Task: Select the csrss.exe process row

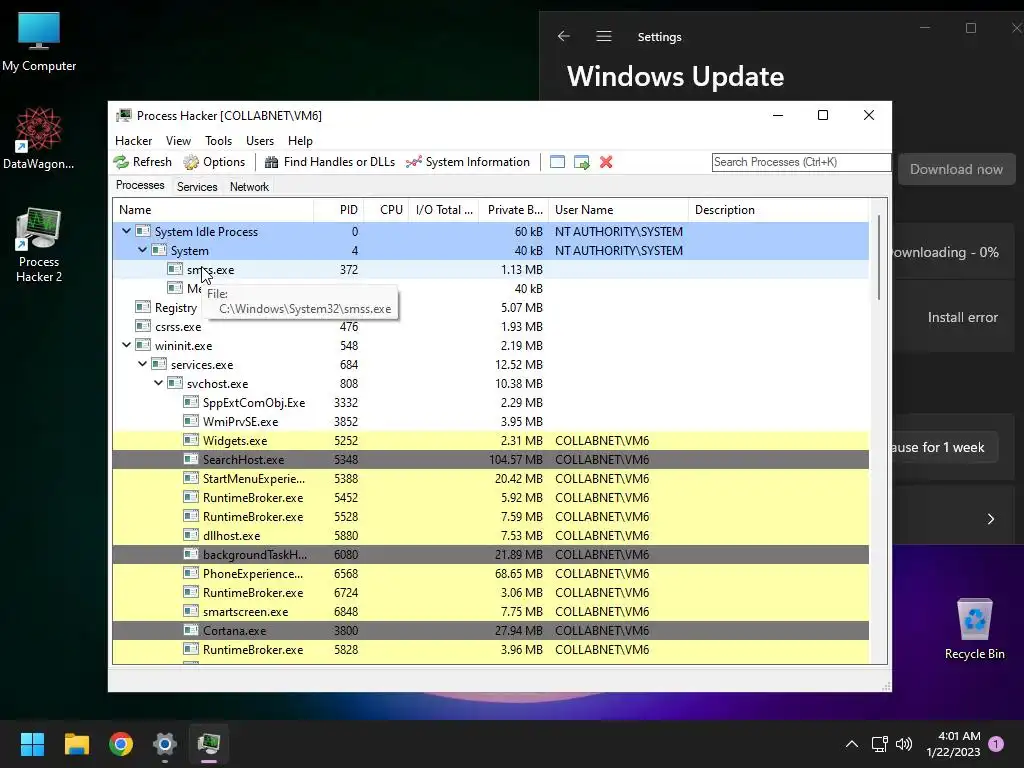Action: tap(490, 327)
